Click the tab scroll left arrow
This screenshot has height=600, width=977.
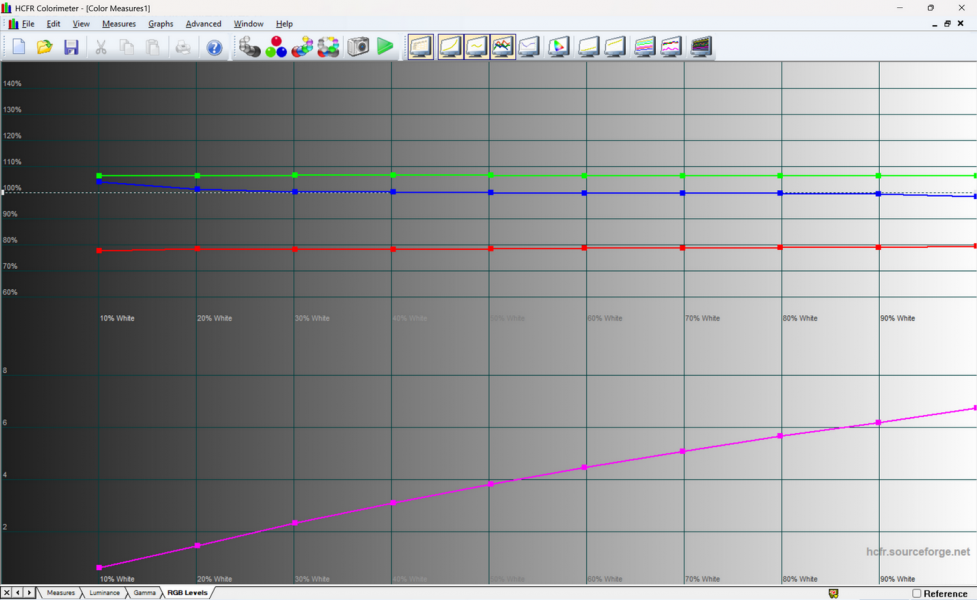tap(17, 593)
